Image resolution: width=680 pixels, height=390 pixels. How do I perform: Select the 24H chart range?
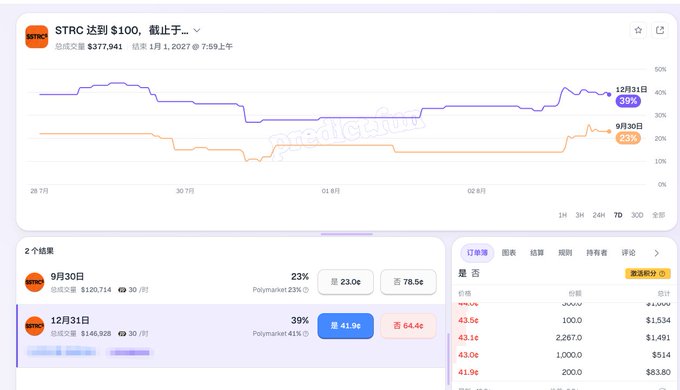pyautogui.click(x=598, y=215)
